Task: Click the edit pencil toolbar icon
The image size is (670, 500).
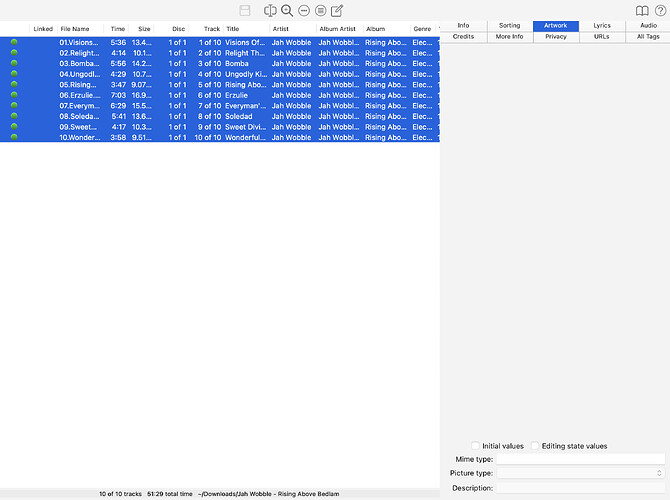Action: pos(337,10)
